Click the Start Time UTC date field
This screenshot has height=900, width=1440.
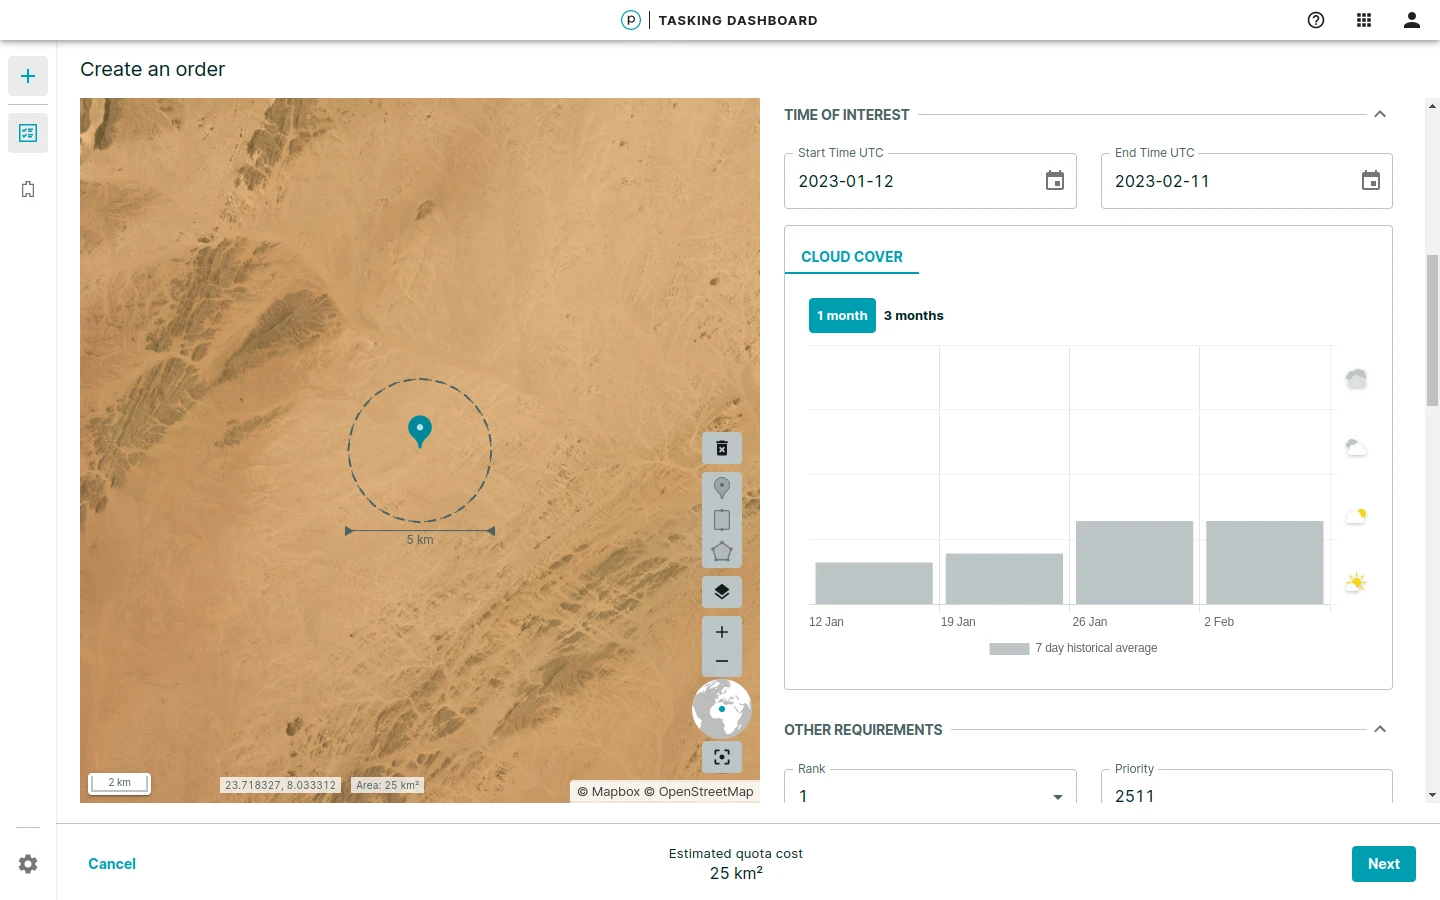coord(930,181)
